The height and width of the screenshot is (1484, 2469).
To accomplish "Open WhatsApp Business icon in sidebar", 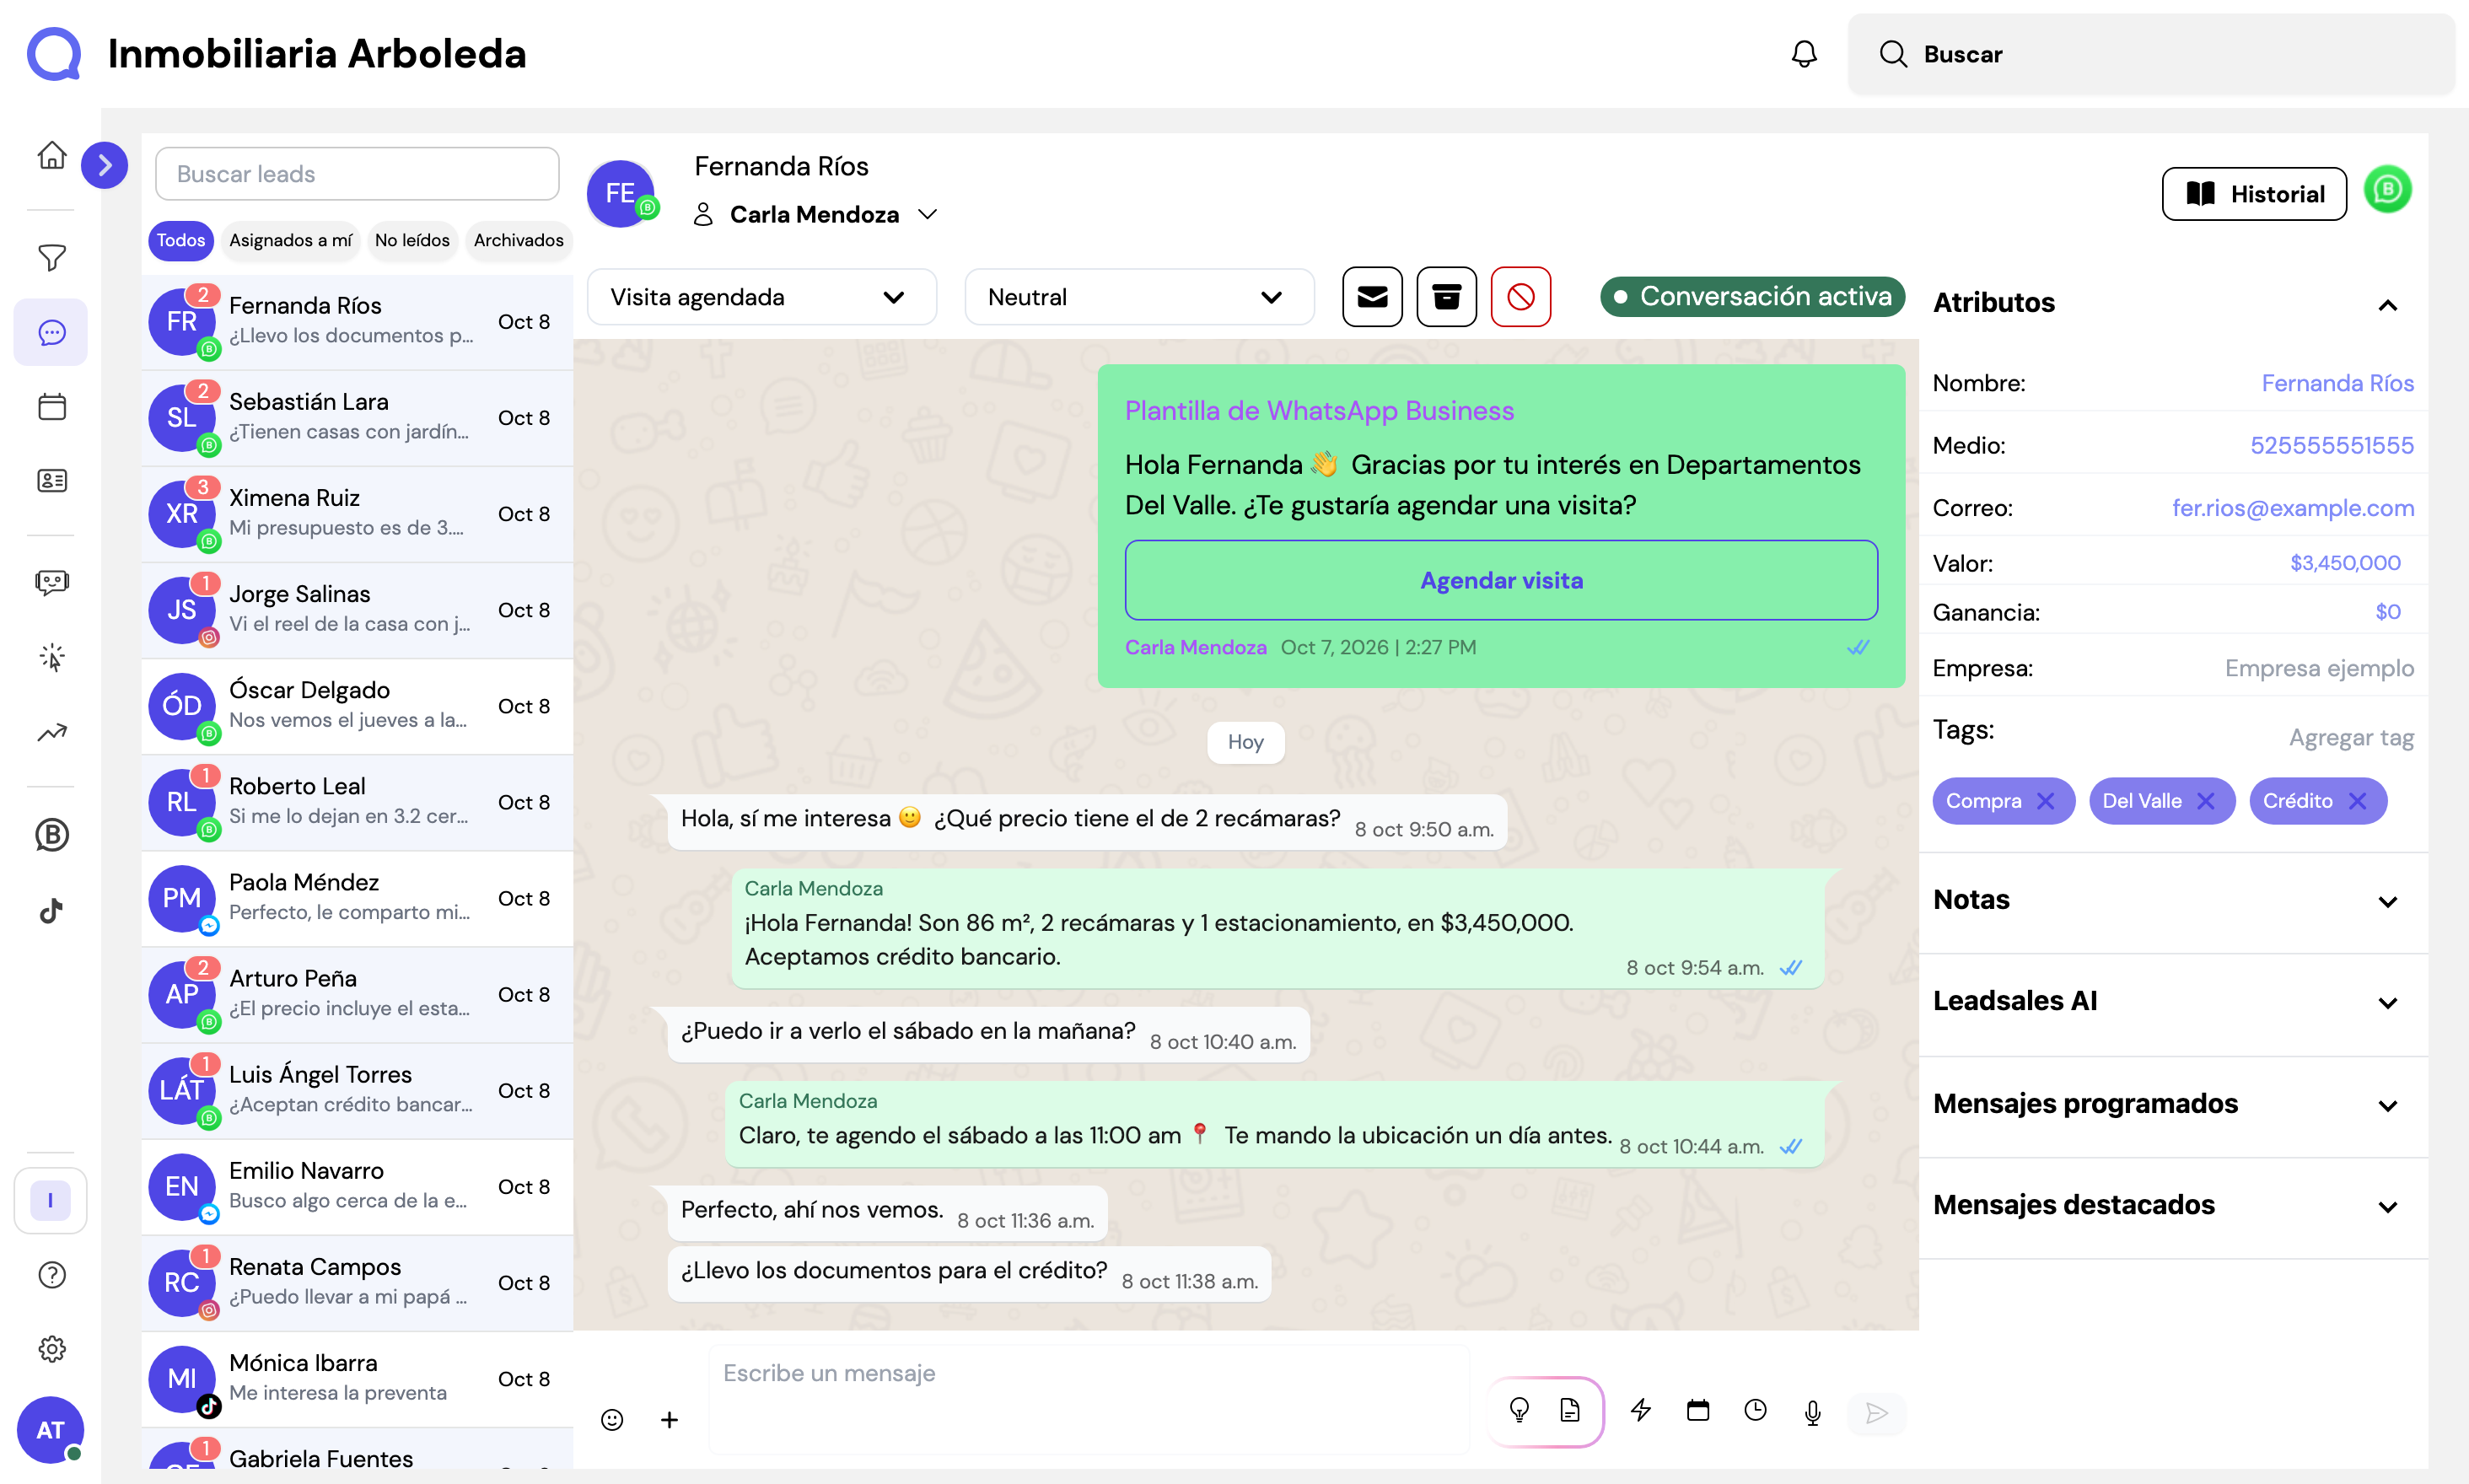I will 52,835.
